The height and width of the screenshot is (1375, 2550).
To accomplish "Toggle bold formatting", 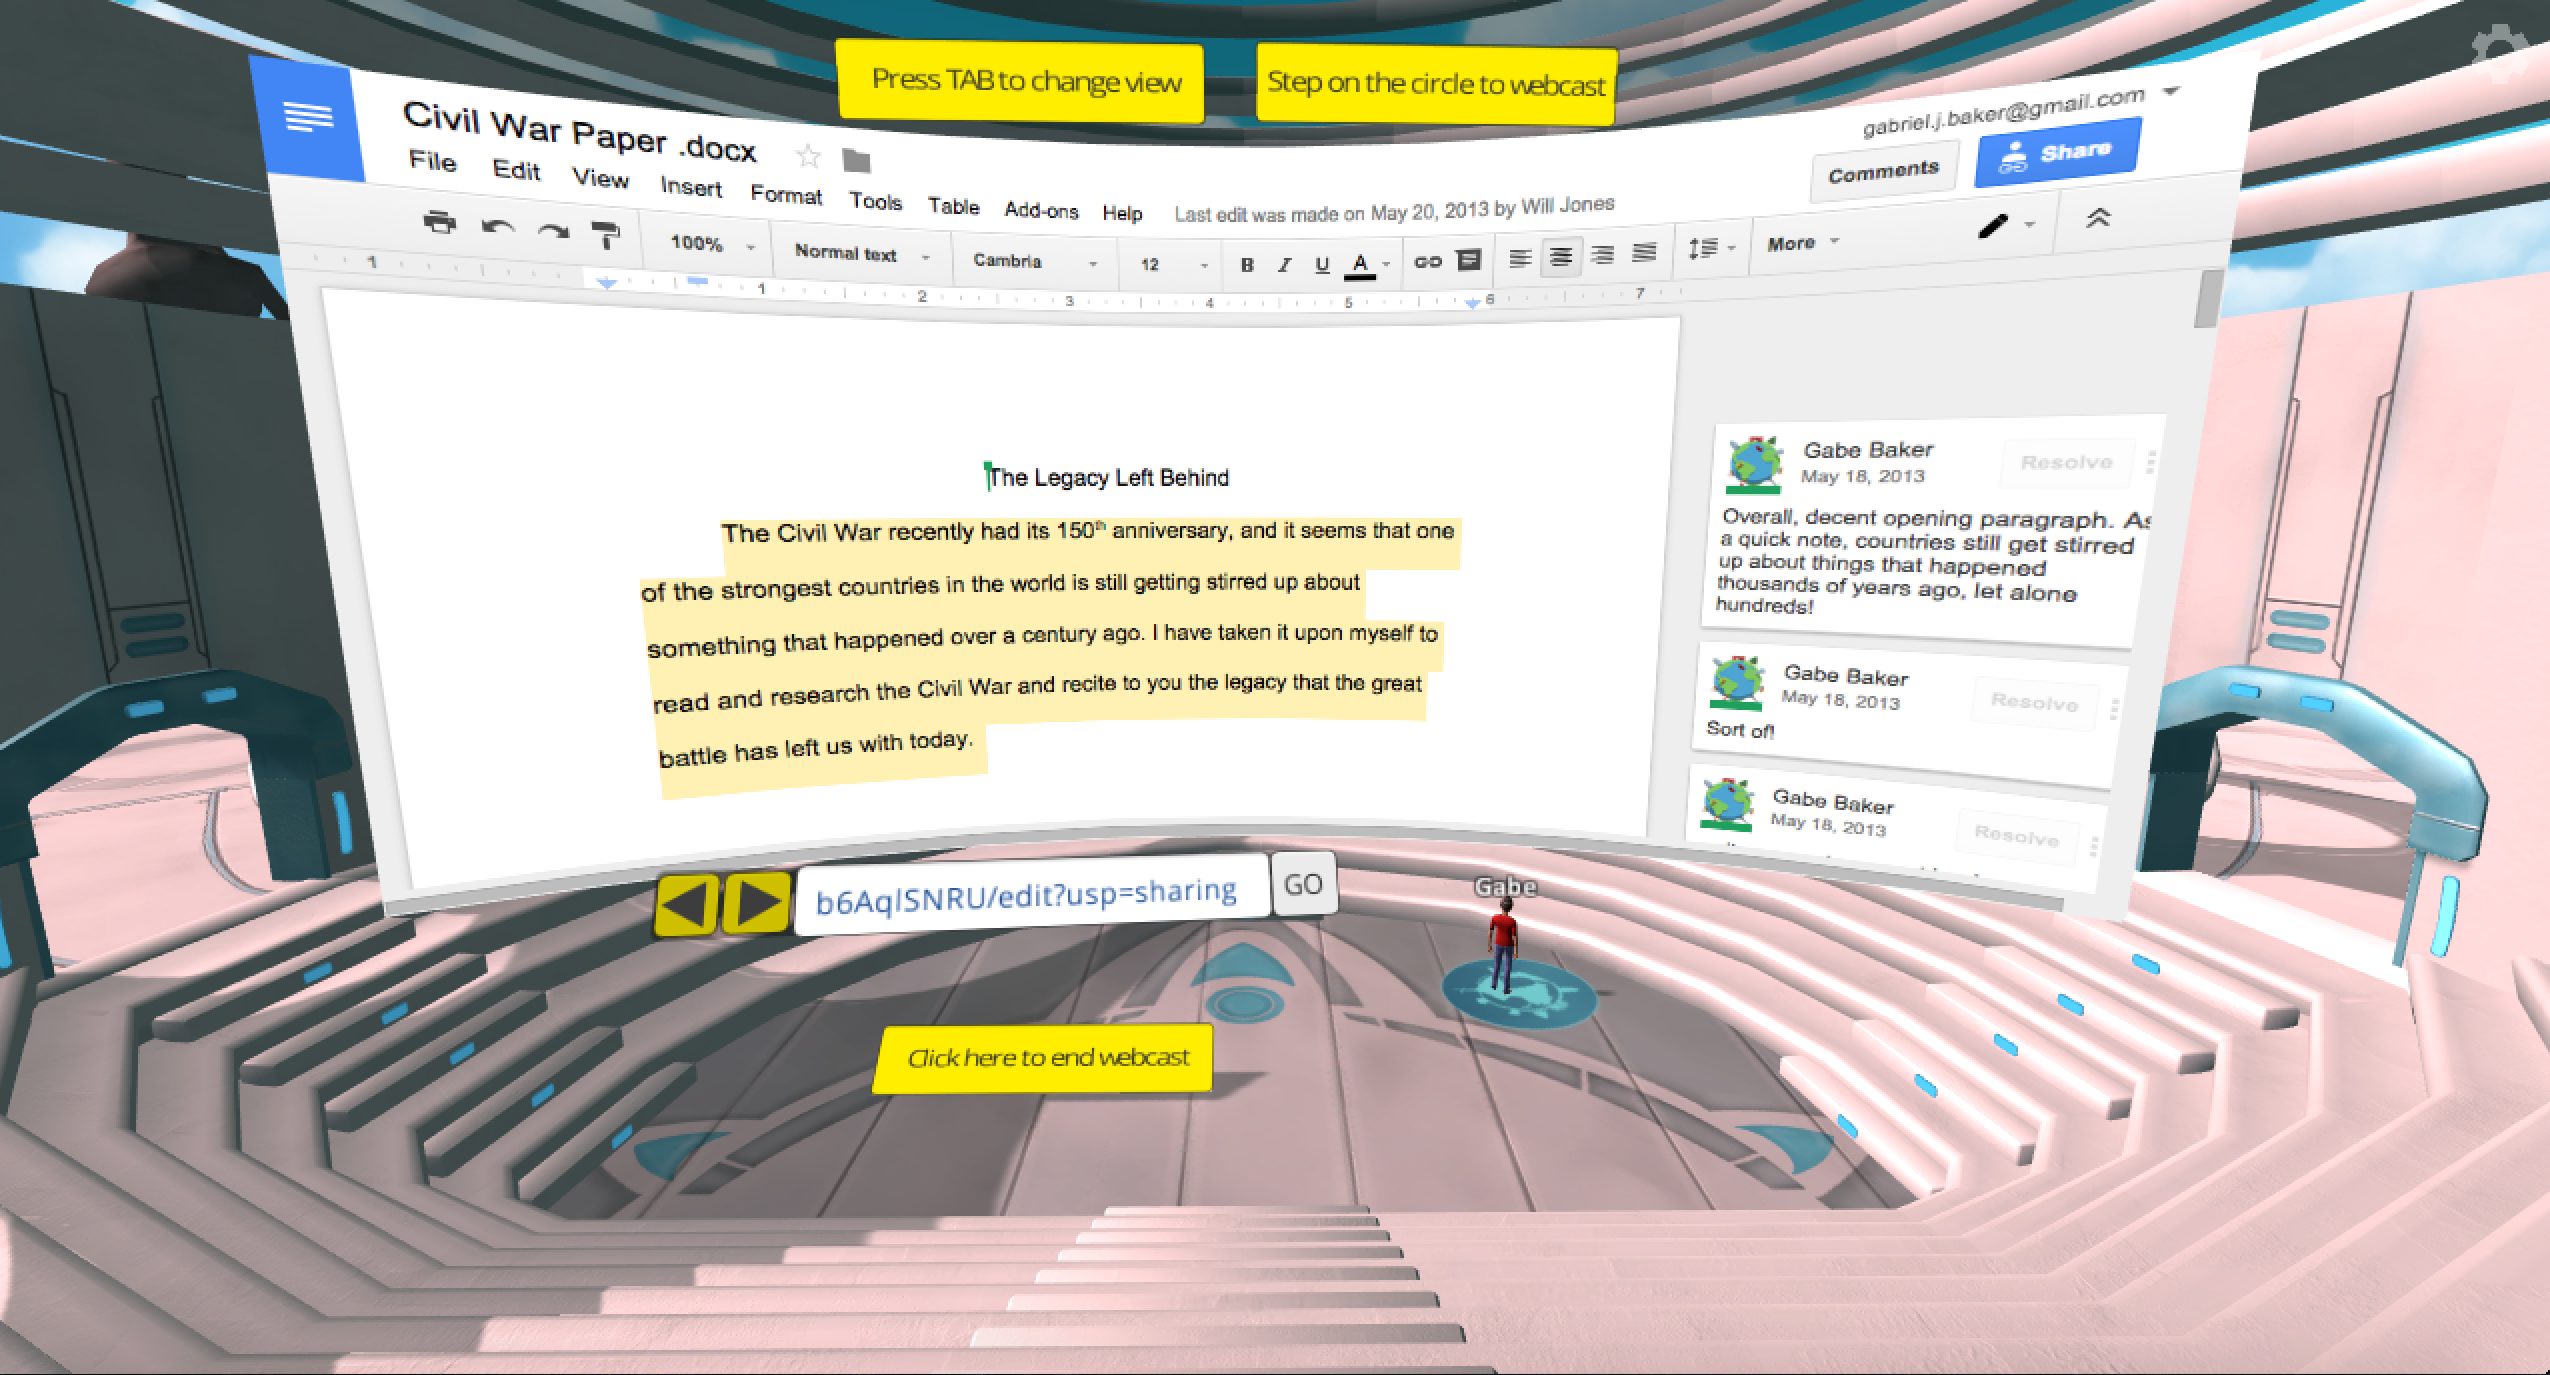I will [x=1246, y=265].
